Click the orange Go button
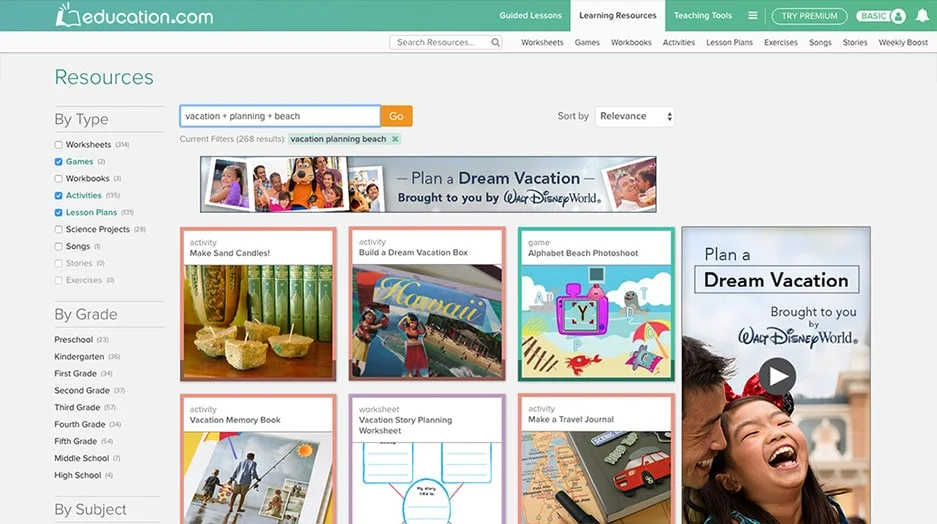 (396, 117)
